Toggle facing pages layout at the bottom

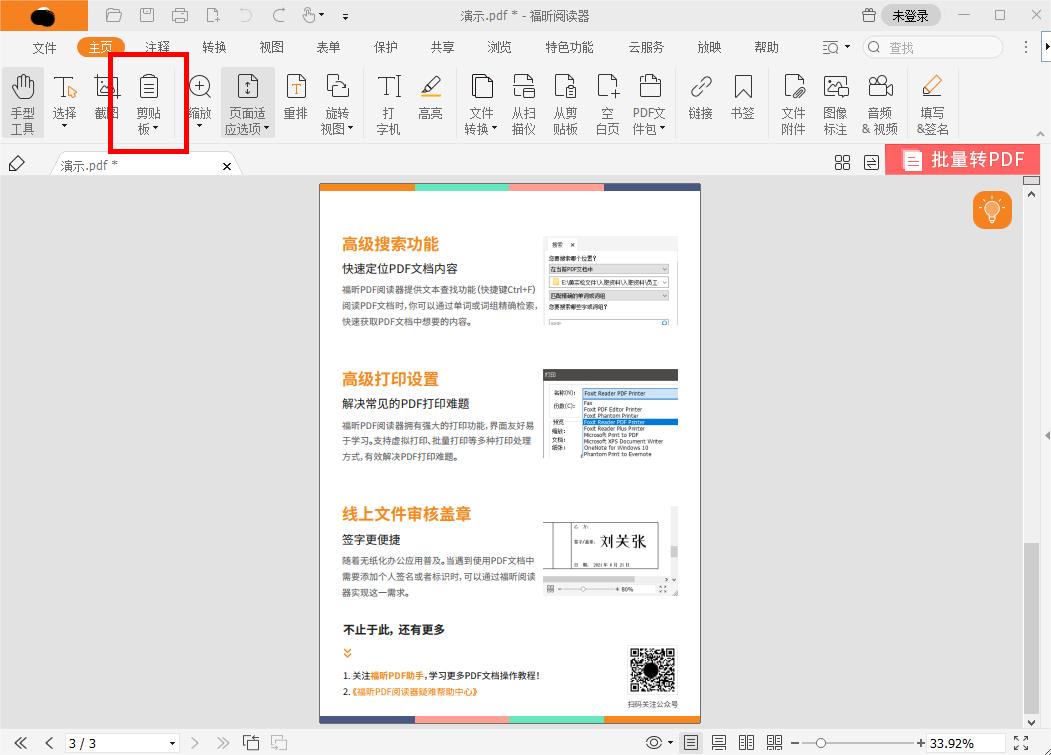(x=746, y=743)
